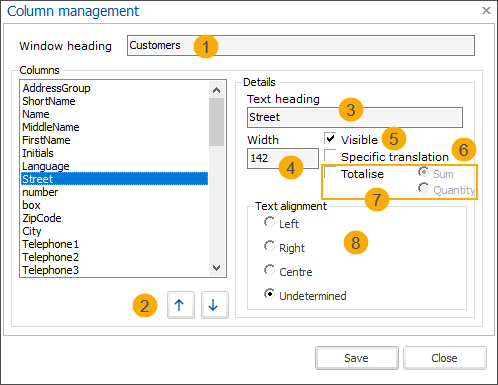Screen dimensions: 498x385
Task: Select Telephone1 in columns list
Action: point(115,244)
